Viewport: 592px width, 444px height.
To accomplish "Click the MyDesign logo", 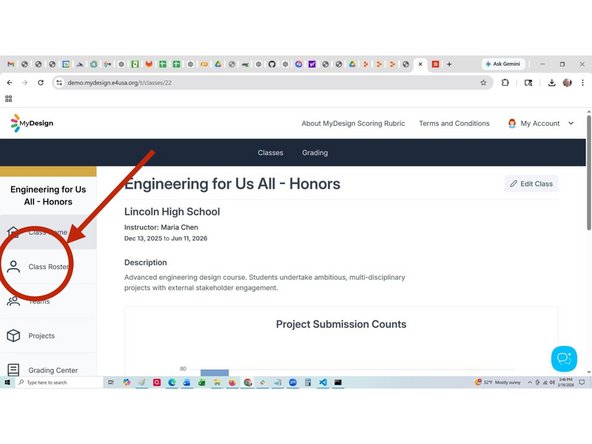I will 32,123.
